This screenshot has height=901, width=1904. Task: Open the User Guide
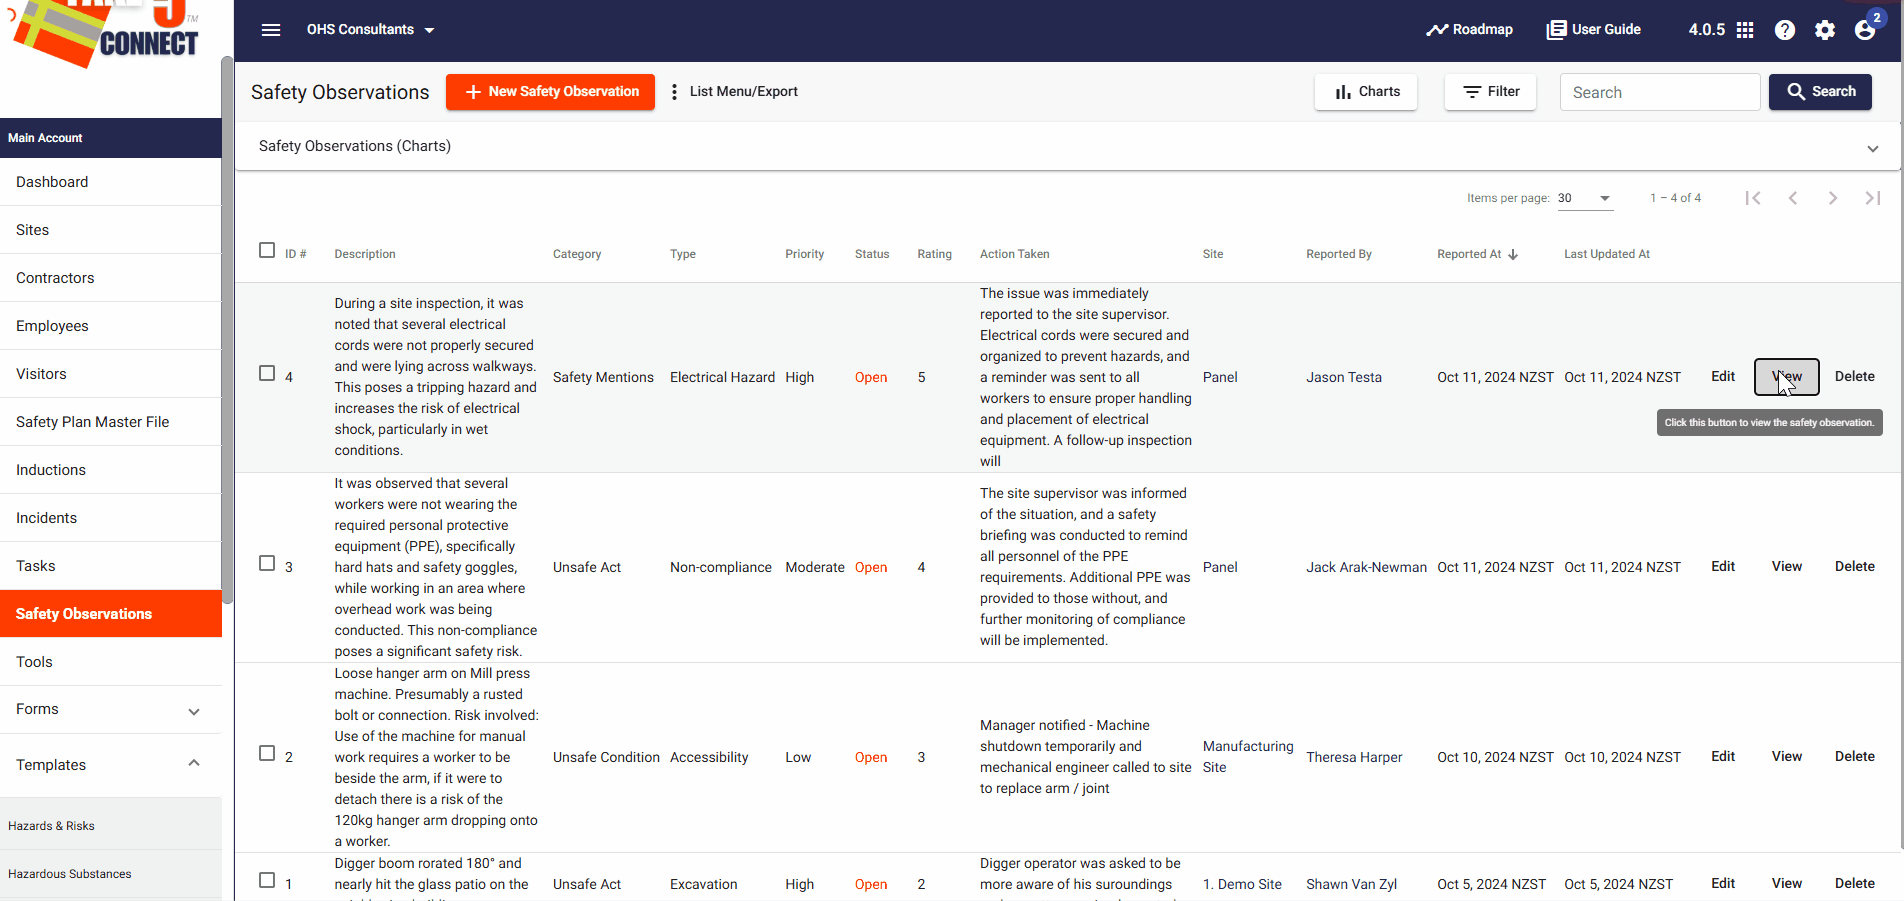[x=1593, y=30]
